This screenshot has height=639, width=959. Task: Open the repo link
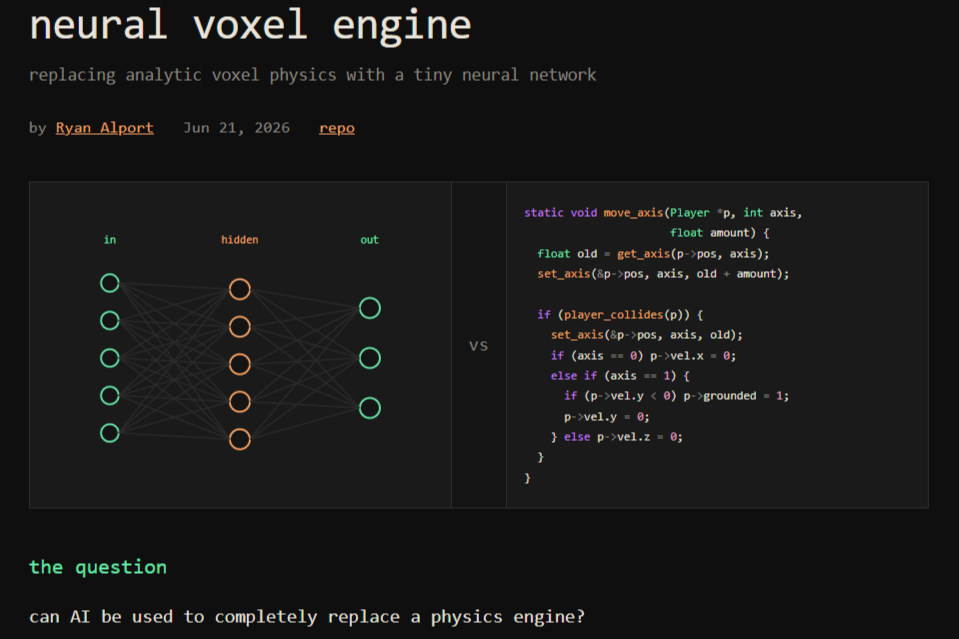click(337, 128)
